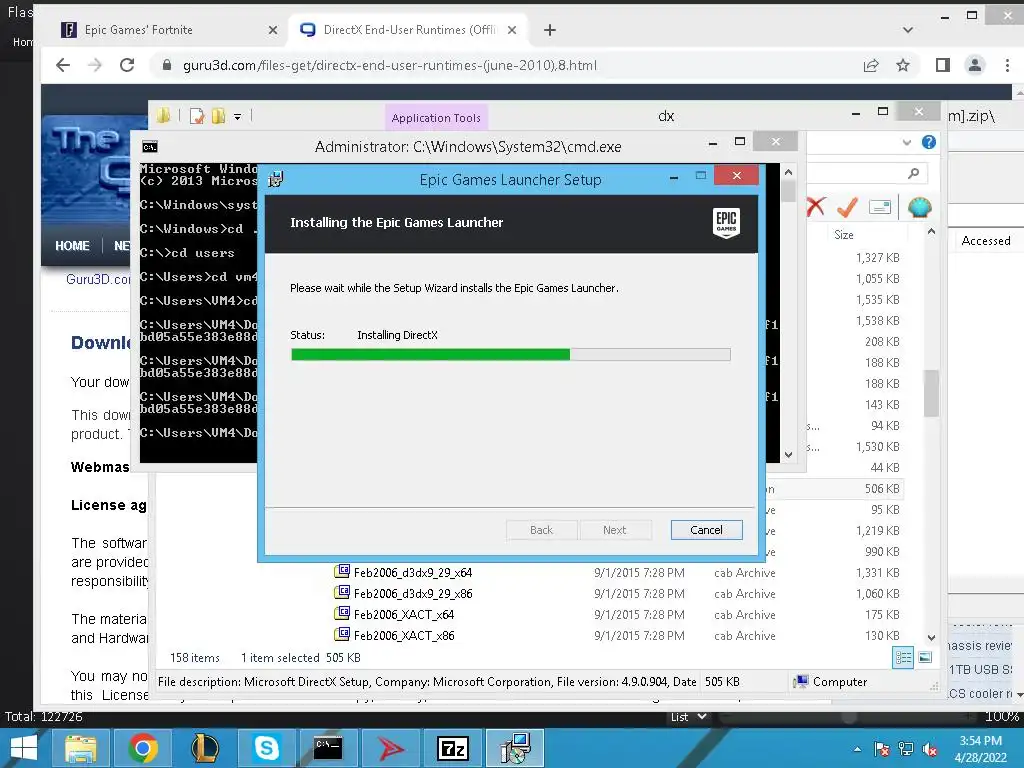Screen dimensions: 1024x768
Task: Click the orange checkmark icon in the Explorer ribbon
Action: pos(846,207)
